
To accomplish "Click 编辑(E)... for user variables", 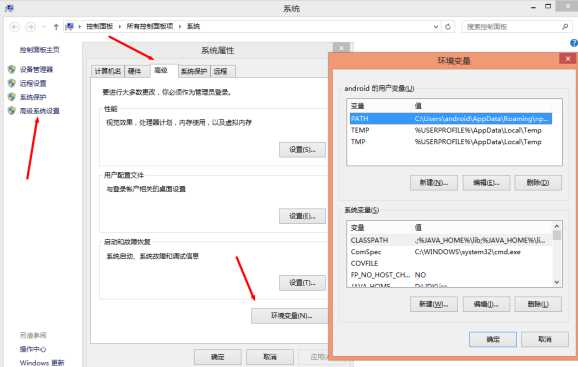I will [x=486, y=183].
